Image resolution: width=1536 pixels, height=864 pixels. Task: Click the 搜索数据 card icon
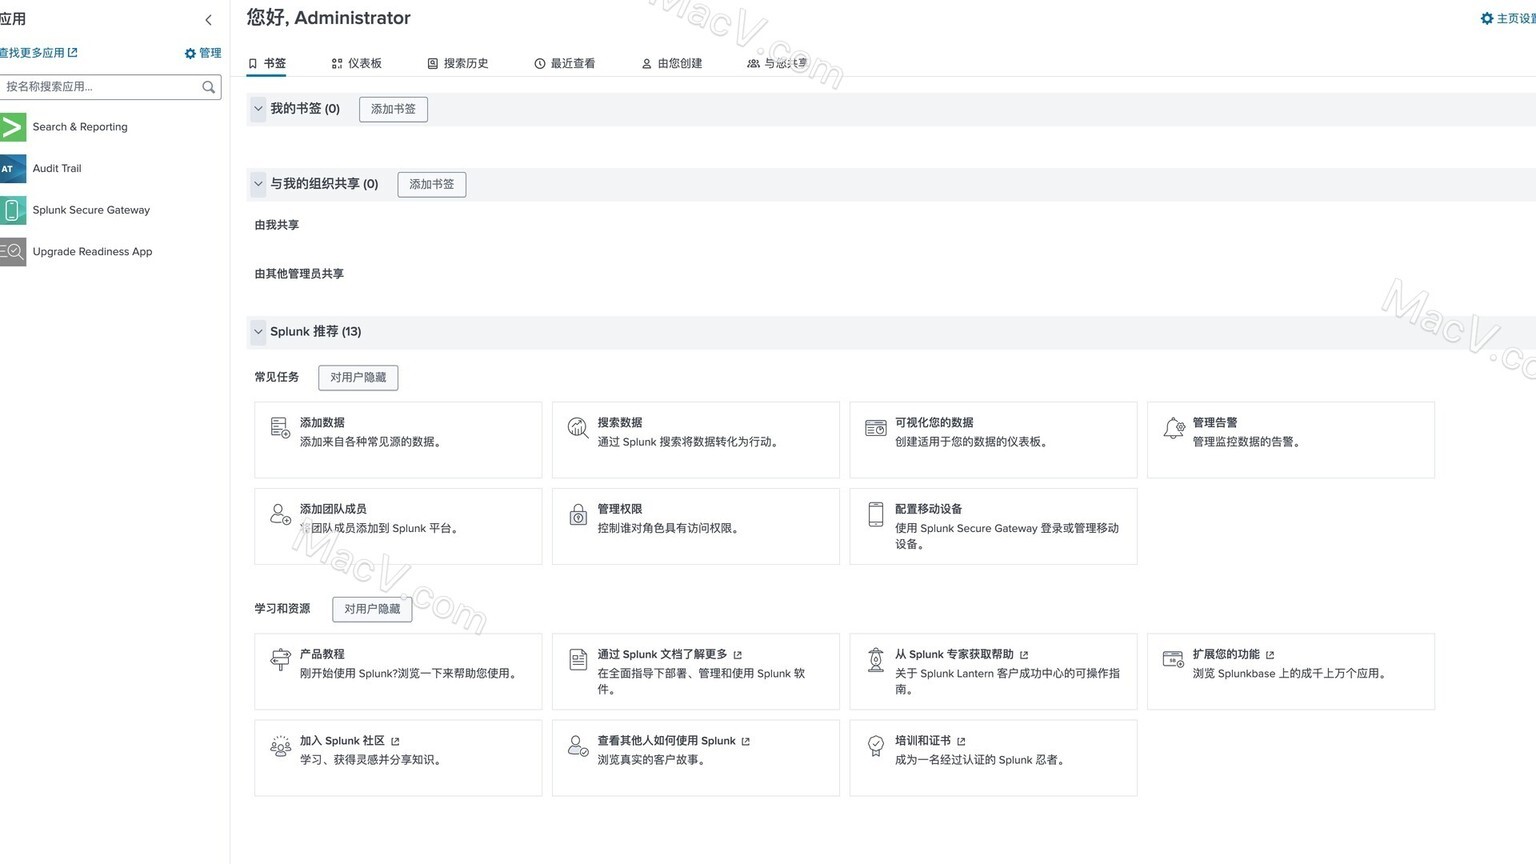coord(578,428)
